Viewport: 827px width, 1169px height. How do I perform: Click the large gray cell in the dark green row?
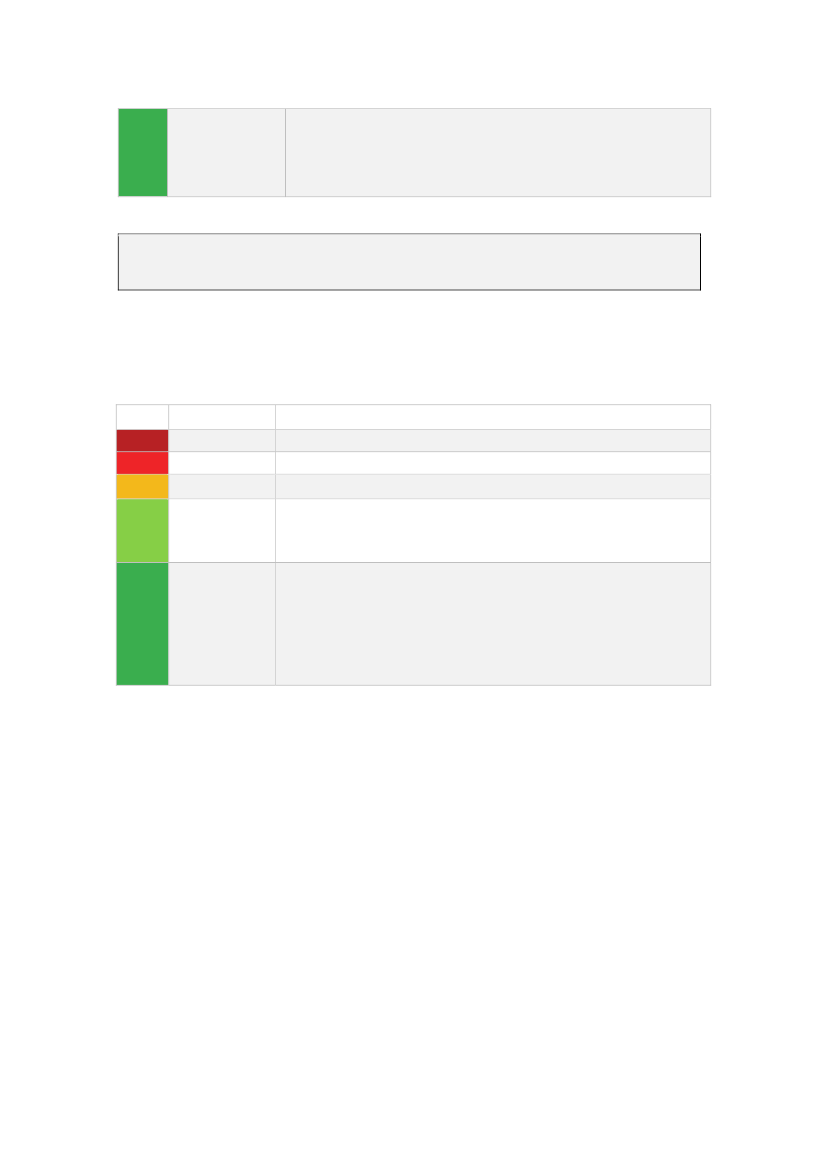pyautogui.click(x=492, y=623)
